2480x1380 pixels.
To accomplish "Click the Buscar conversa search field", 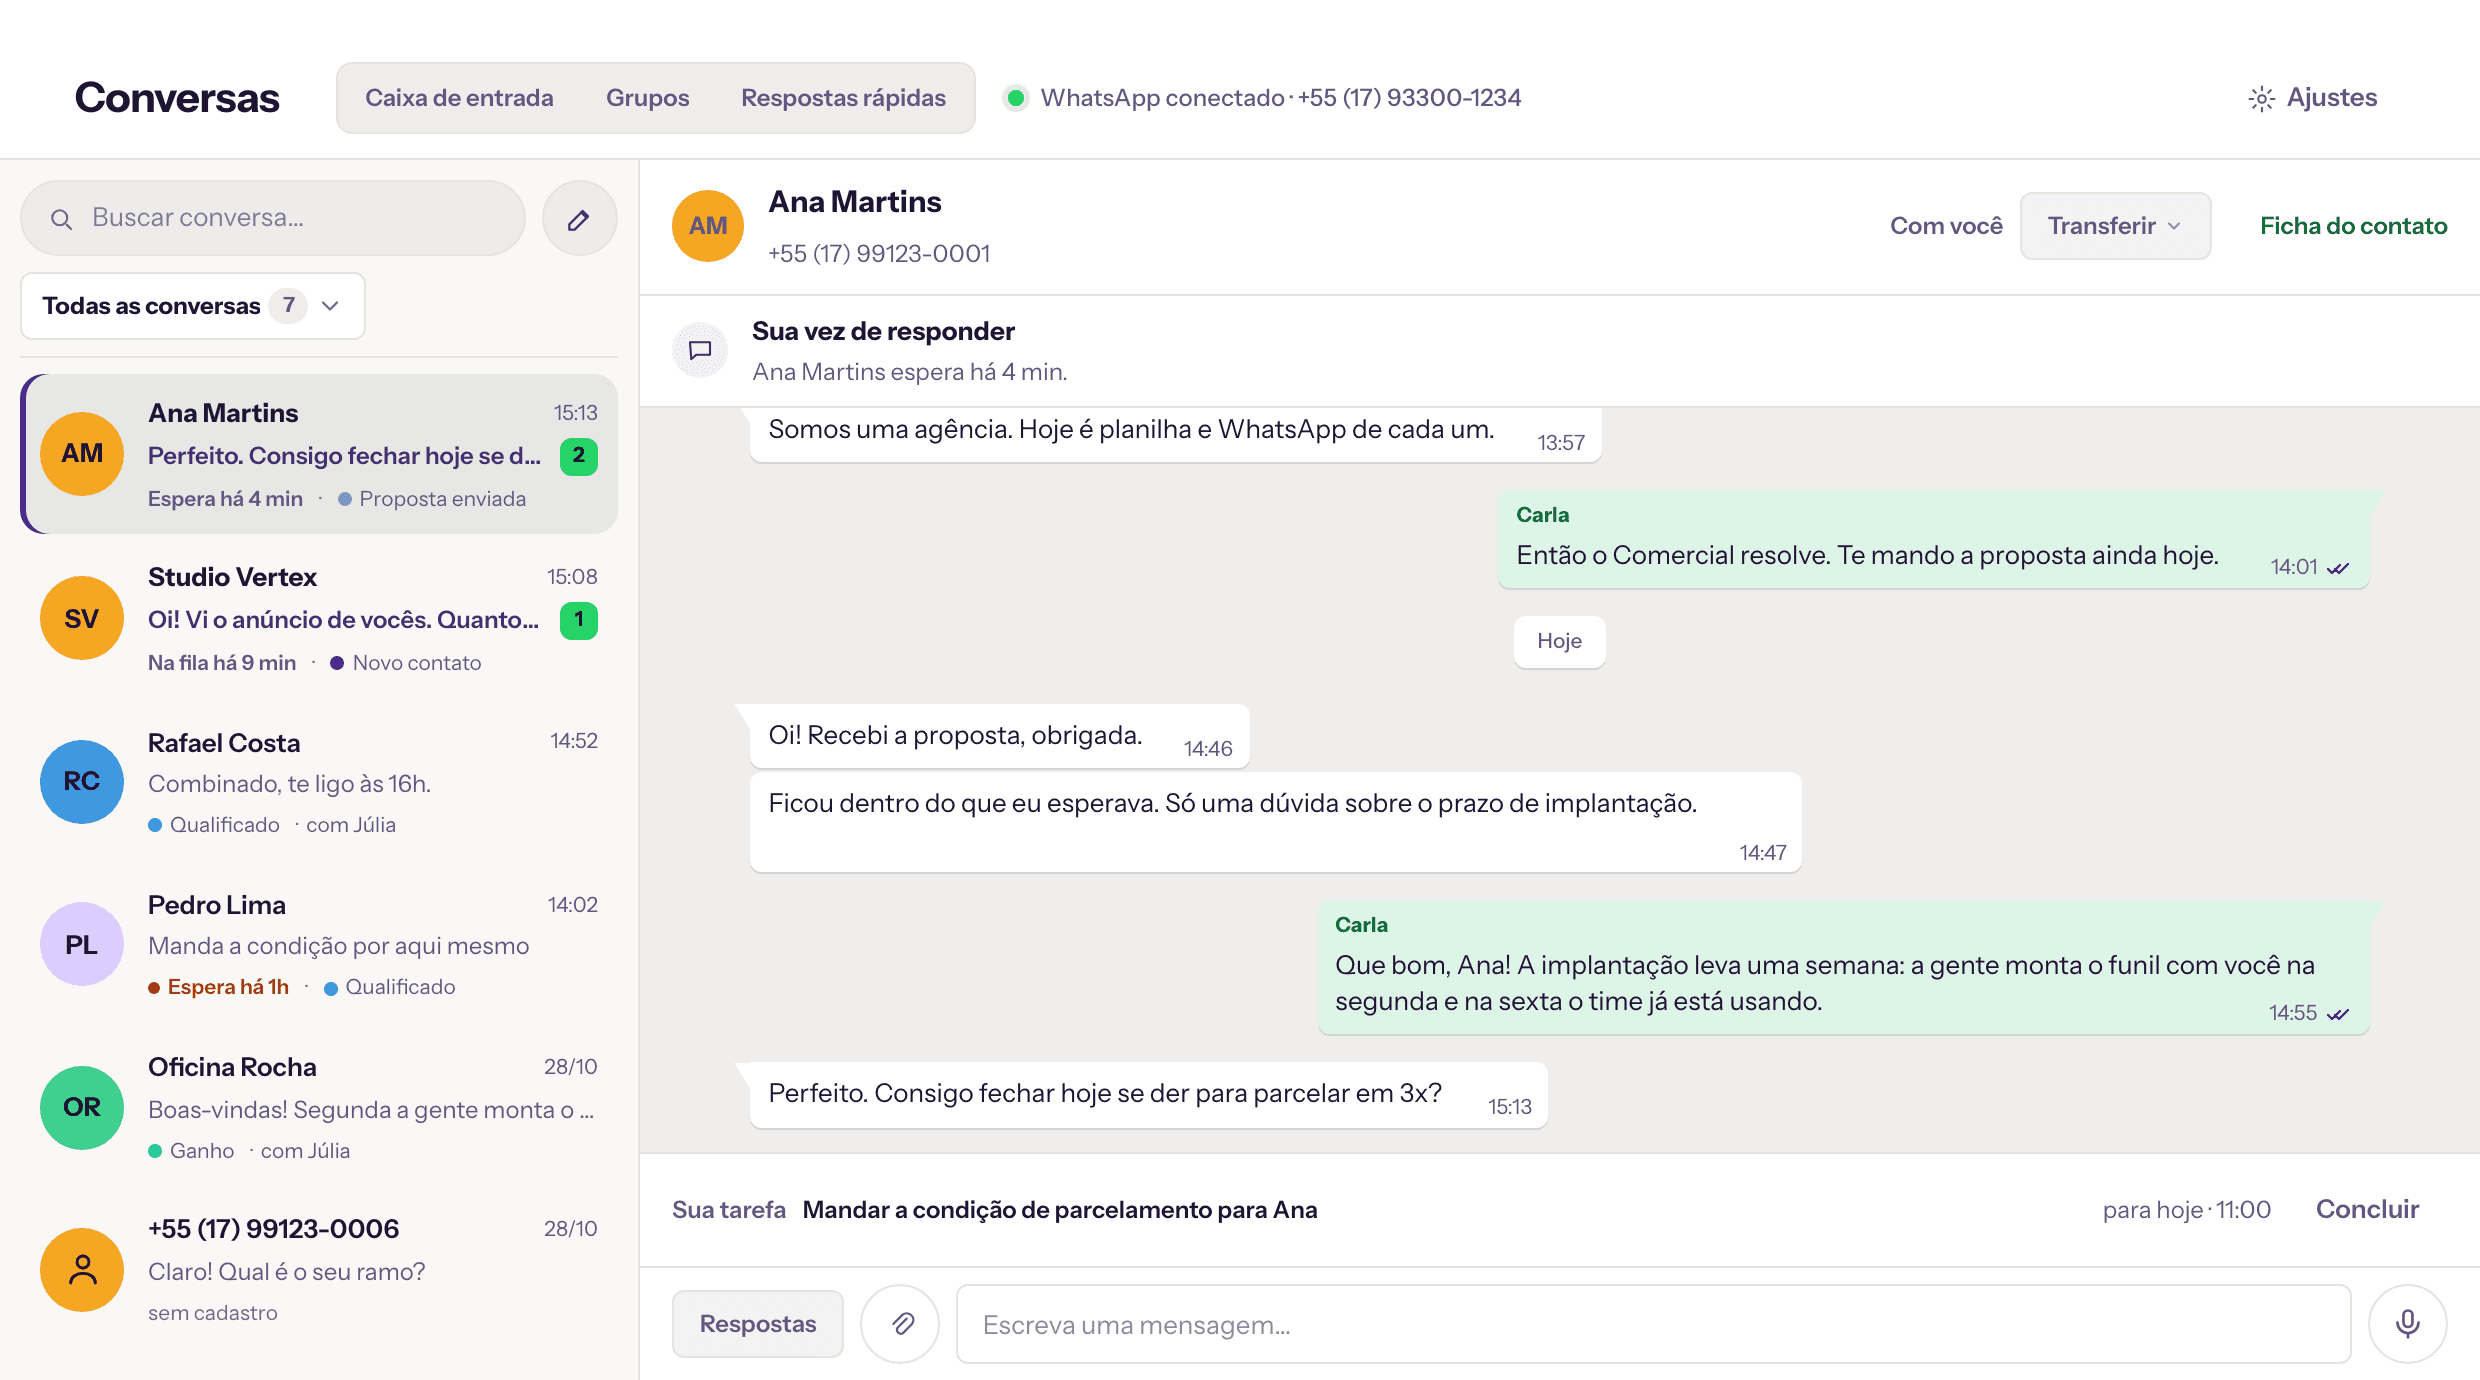I will point(273,218).
